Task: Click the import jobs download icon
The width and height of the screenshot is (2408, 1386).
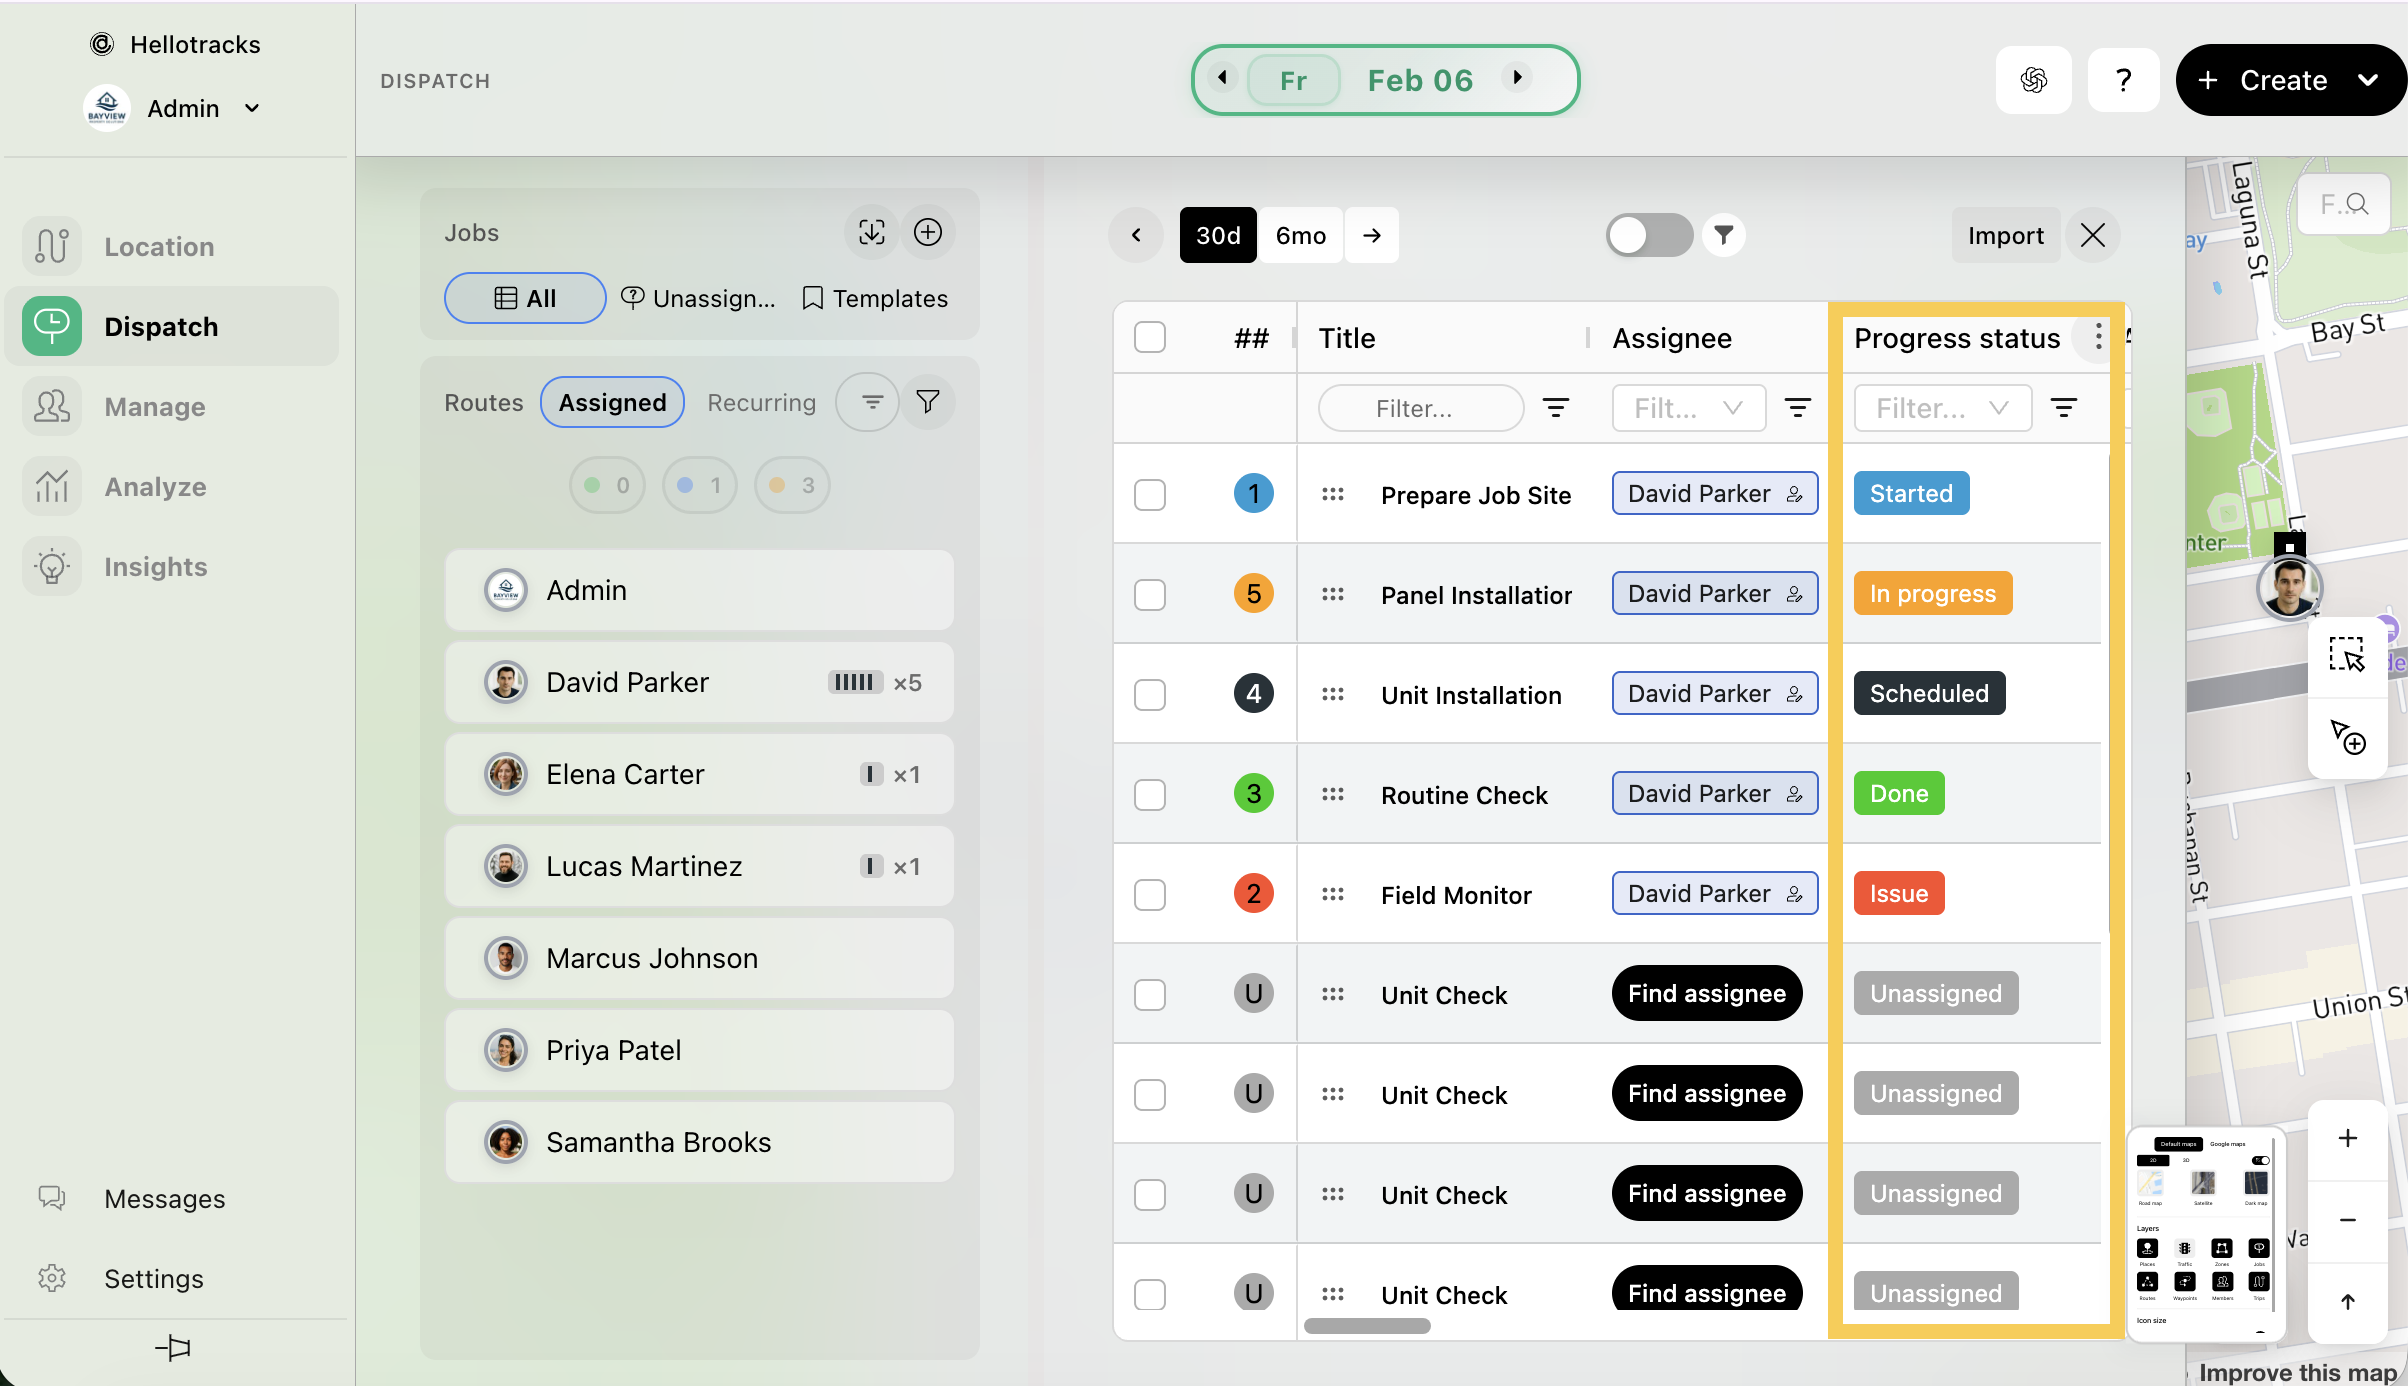Action: [x=871, y=232]
